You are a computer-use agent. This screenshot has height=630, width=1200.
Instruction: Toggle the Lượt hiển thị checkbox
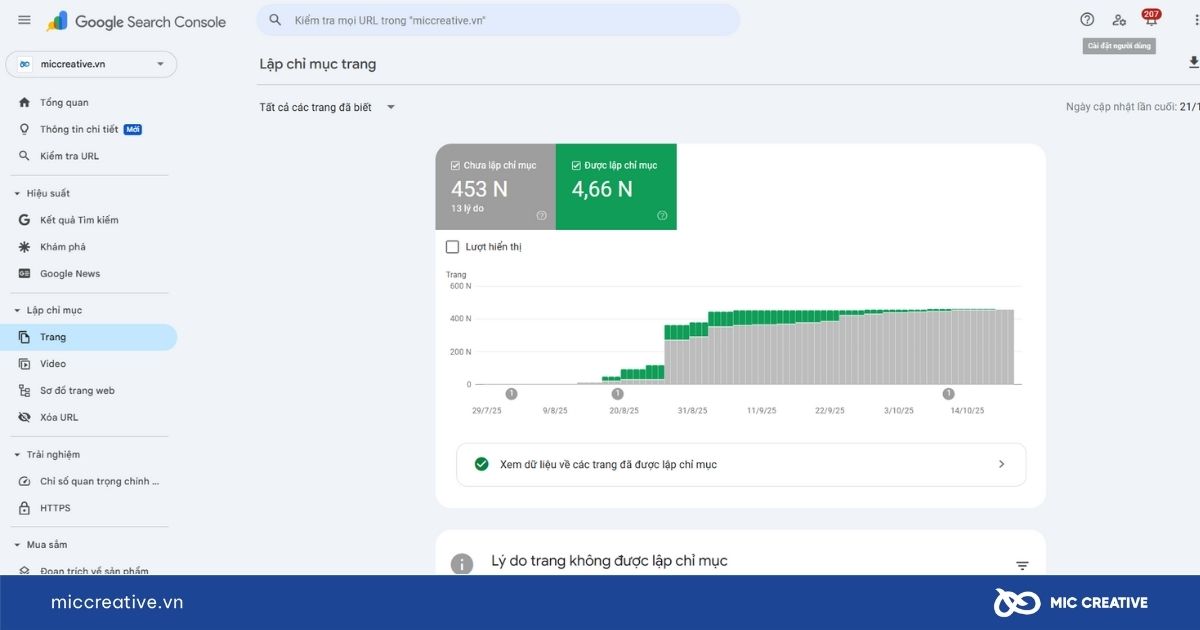click(452, 247)
